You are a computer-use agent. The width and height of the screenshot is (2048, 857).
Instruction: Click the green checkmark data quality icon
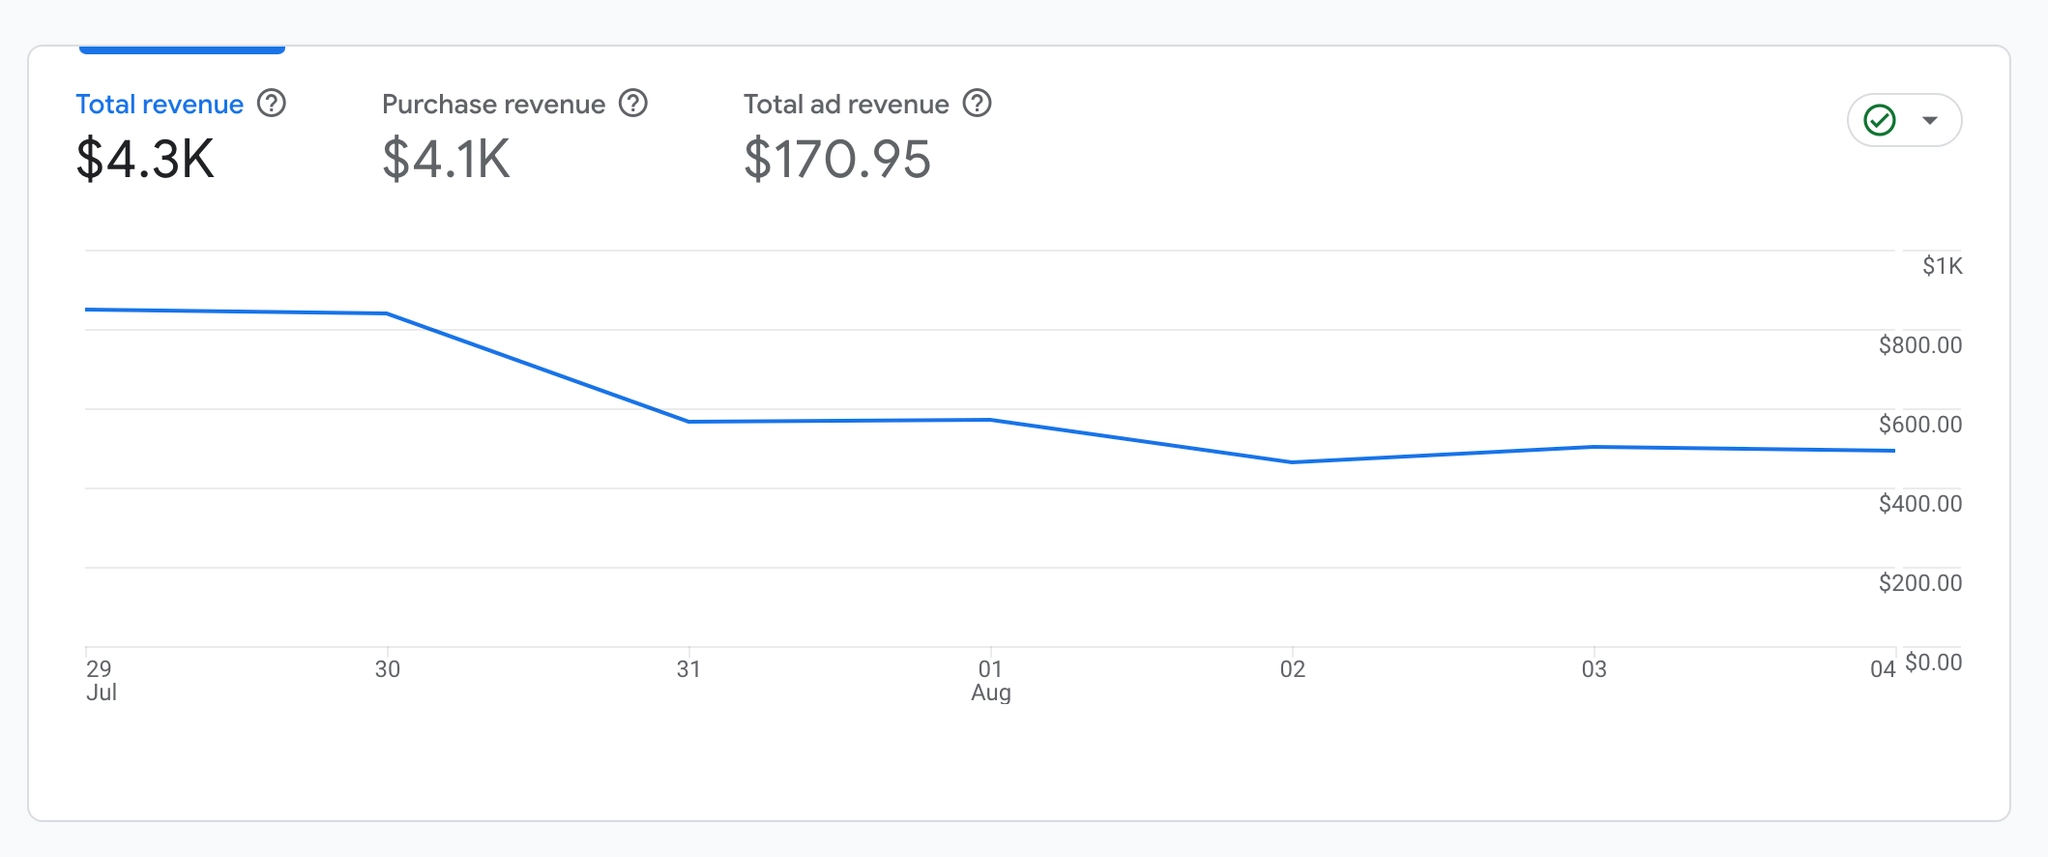click(1880, 121)
